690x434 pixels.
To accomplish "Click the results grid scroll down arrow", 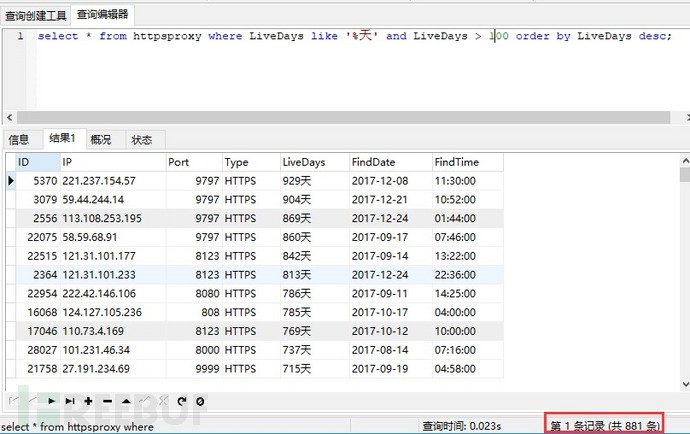I will [x=685, y=384].
